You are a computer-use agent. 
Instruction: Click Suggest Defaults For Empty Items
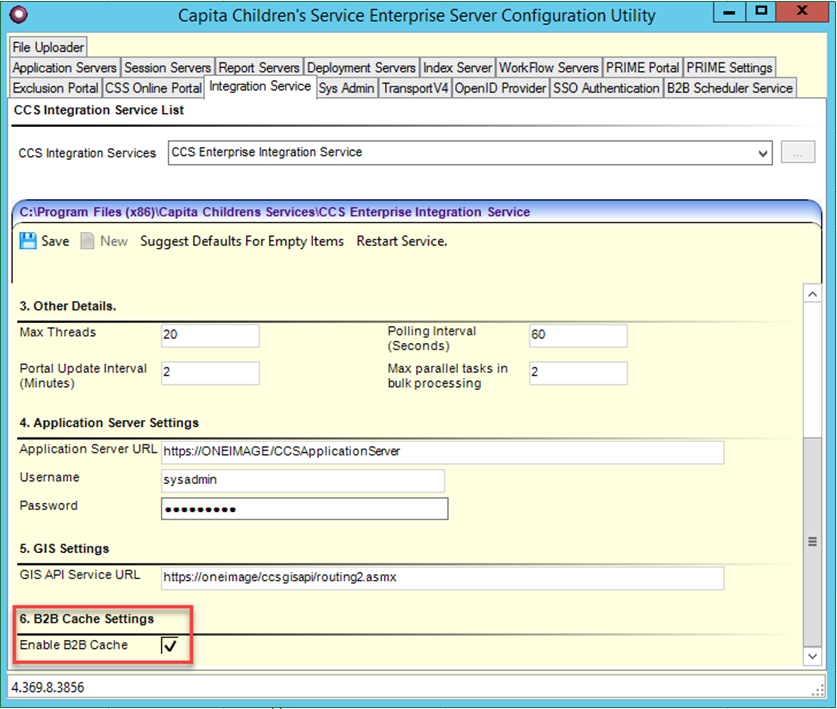[242, 241]
